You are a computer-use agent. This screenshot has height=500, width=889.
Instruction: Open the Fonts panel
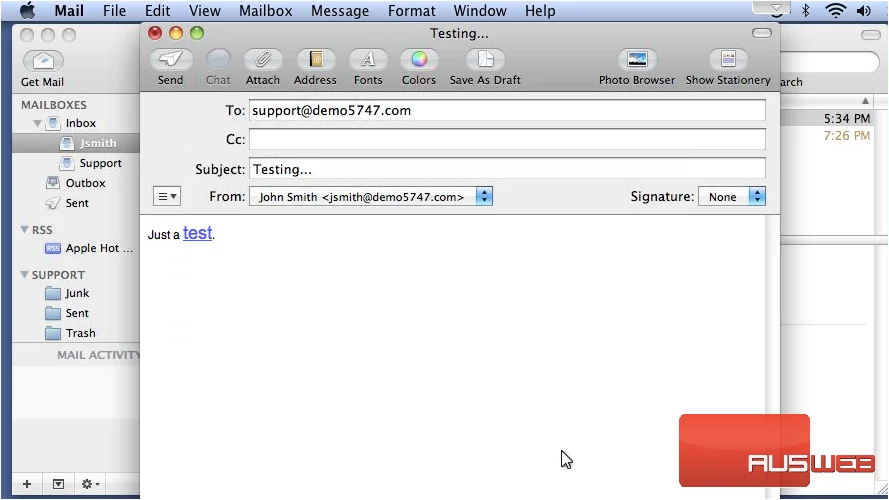(368, 67)
